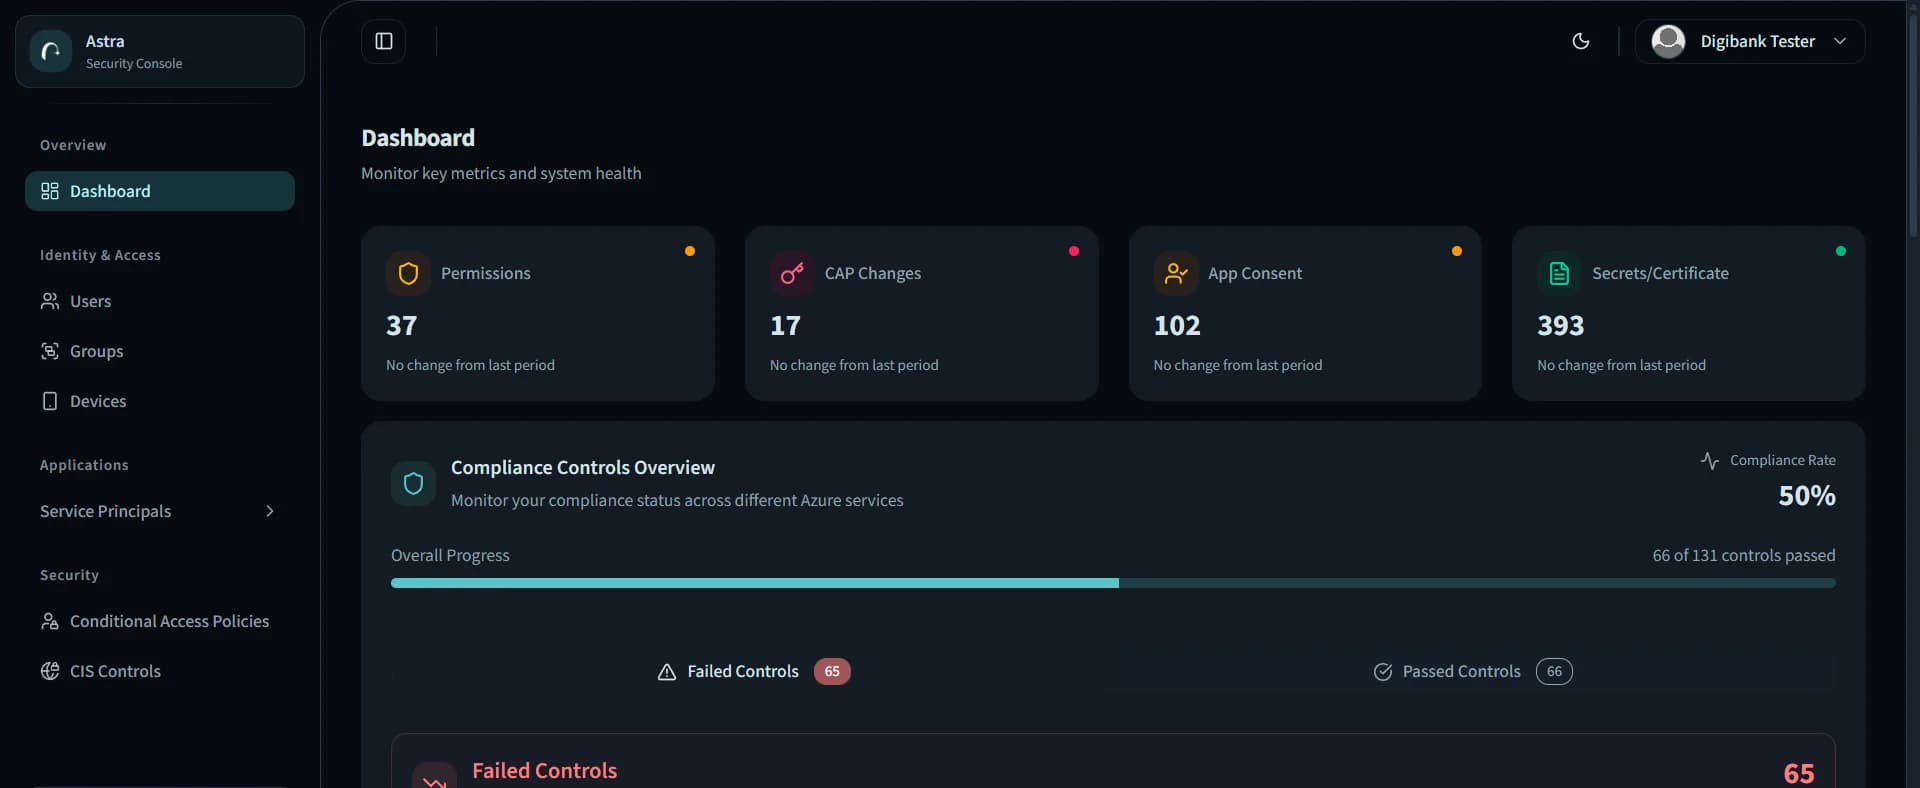
Task: Click the CAP Changes key icon
Action: click(x=791, y=273)
